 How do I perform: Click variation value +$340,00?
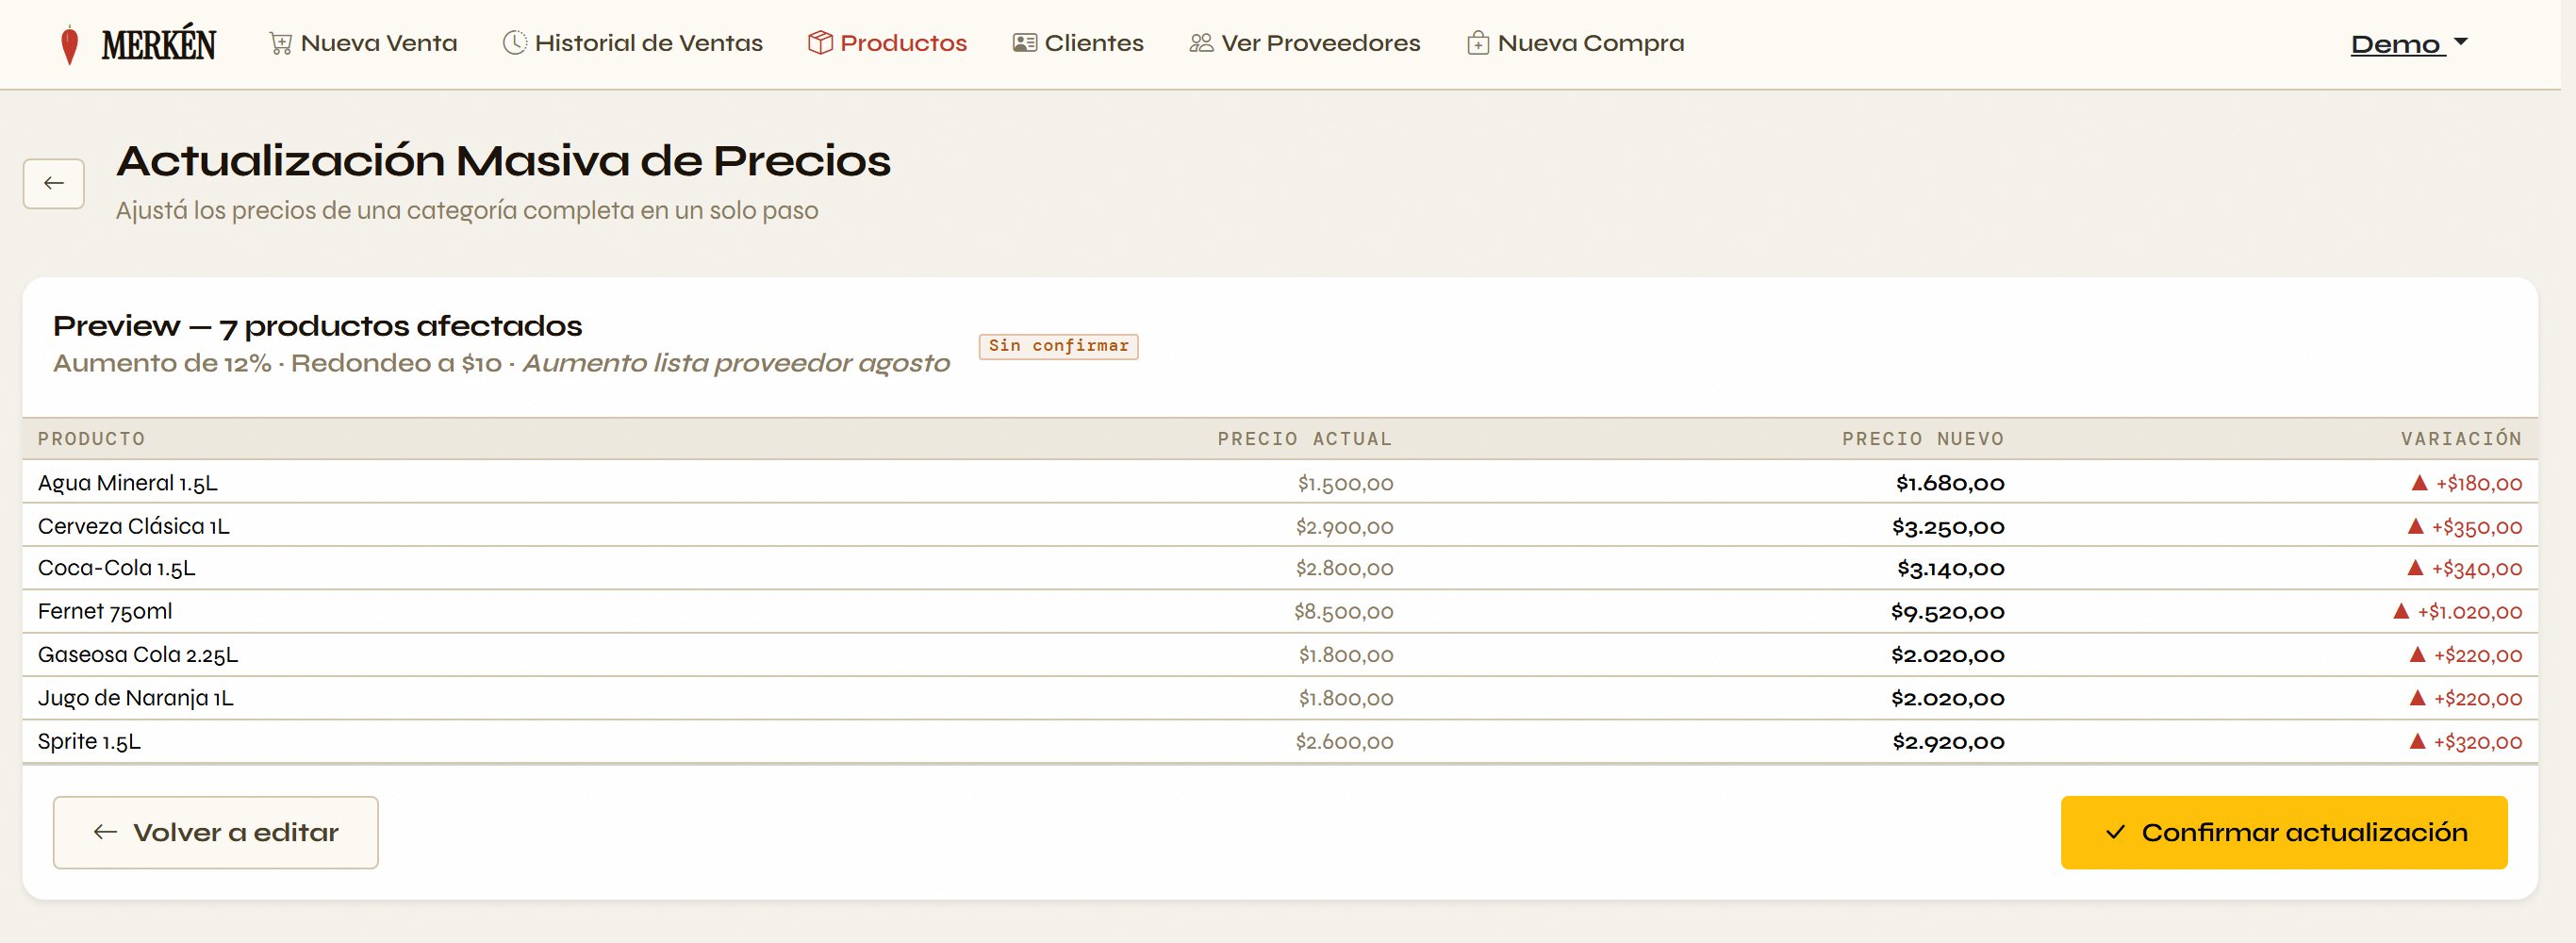click(x=2477, y=569)
